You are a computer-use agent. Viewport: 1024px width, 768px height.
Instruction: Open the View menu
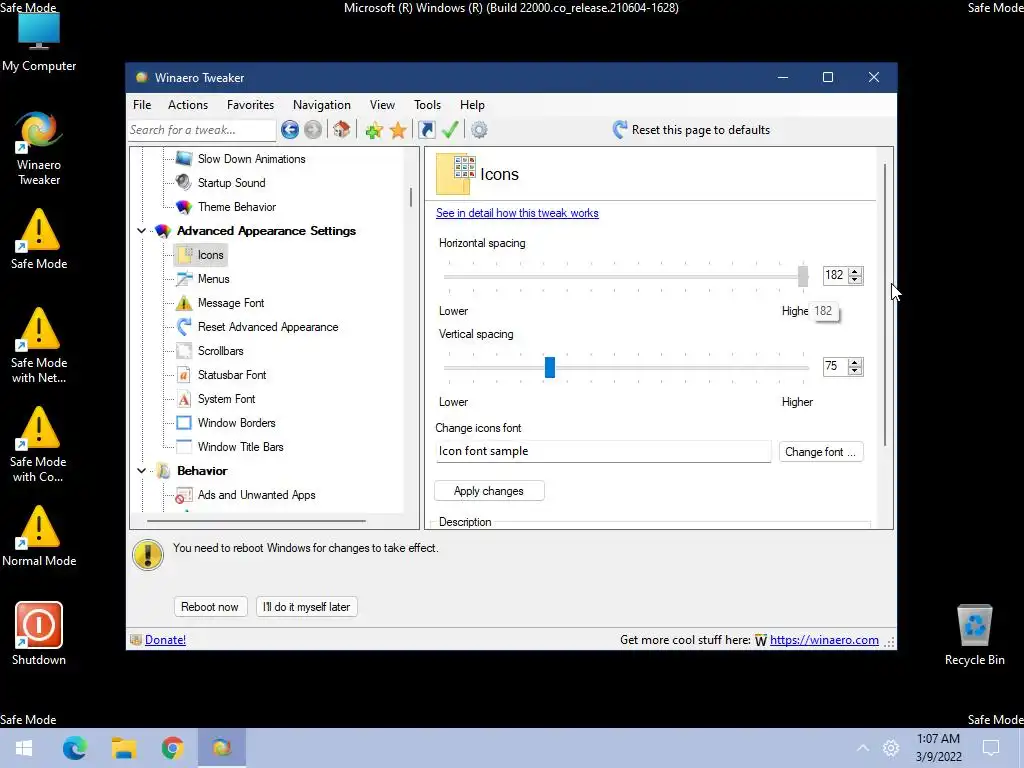point(382,104)
